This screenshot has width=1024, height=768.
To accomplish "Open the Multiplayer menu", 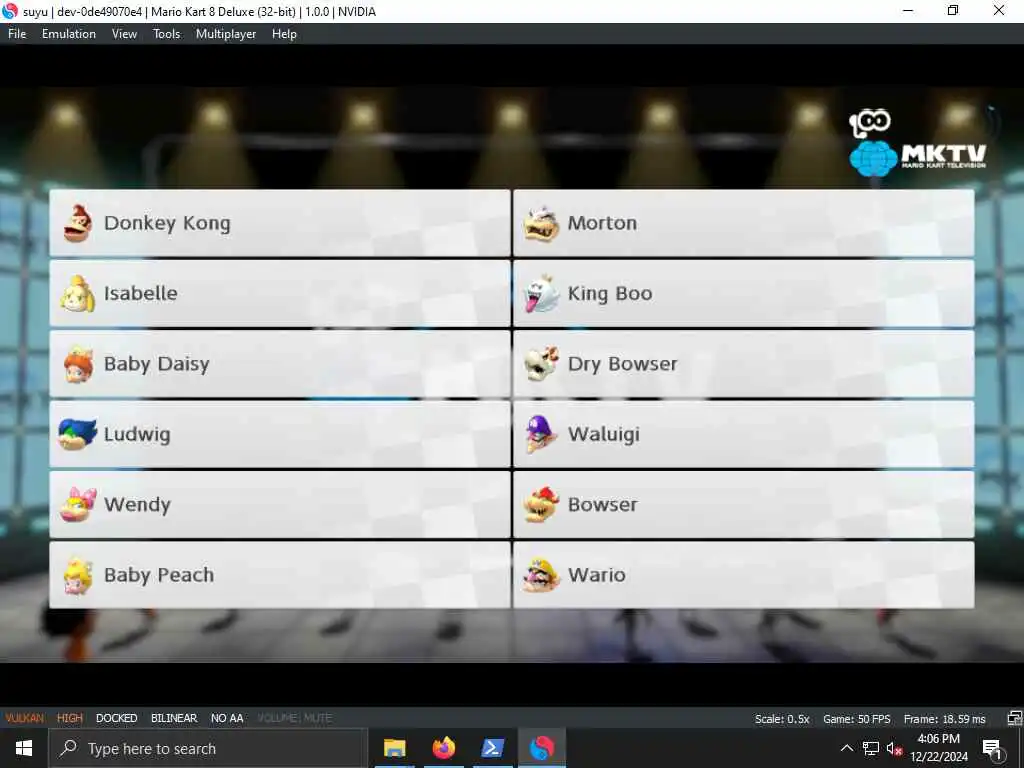I will 226,34.
